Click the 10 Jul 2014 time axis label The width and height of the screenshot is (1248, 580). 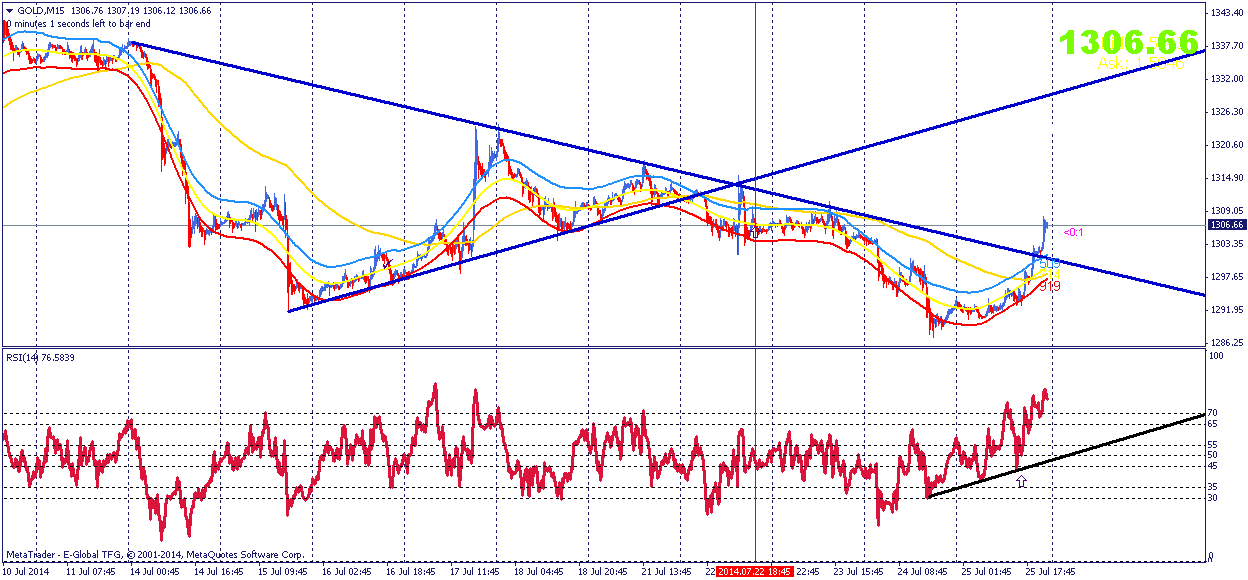tap(27, 572)
